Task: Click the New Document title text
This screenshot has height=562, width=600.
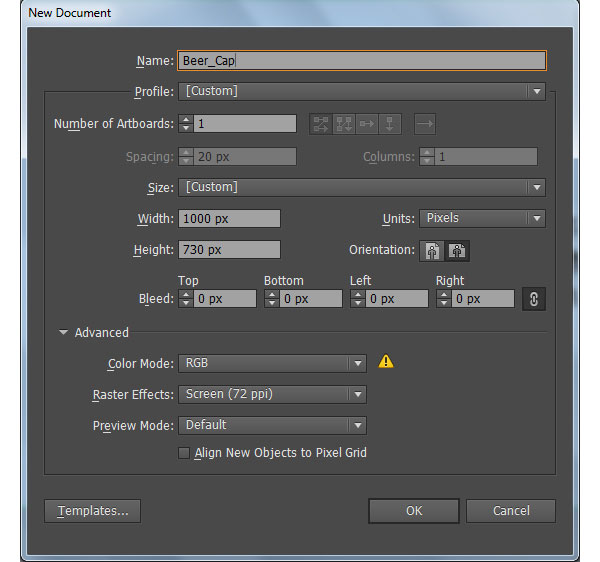Action: click(x=70, y=13)
